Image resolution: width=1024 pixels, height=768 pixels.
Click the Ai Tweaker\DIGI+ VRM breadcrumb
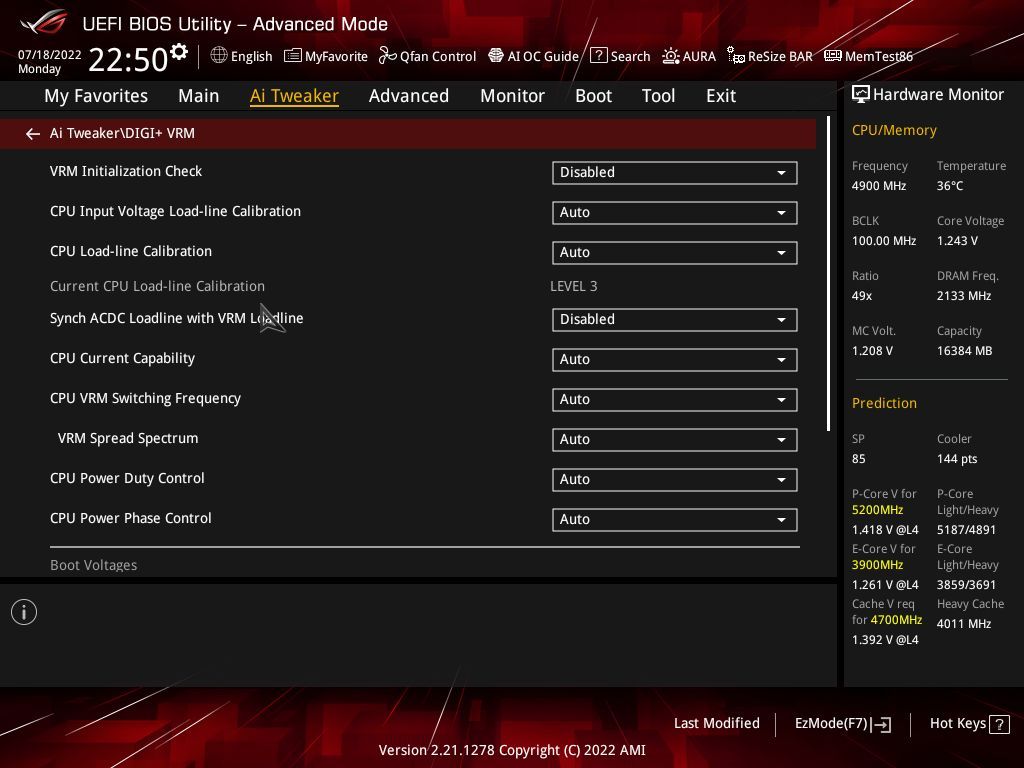pos(122,133)
